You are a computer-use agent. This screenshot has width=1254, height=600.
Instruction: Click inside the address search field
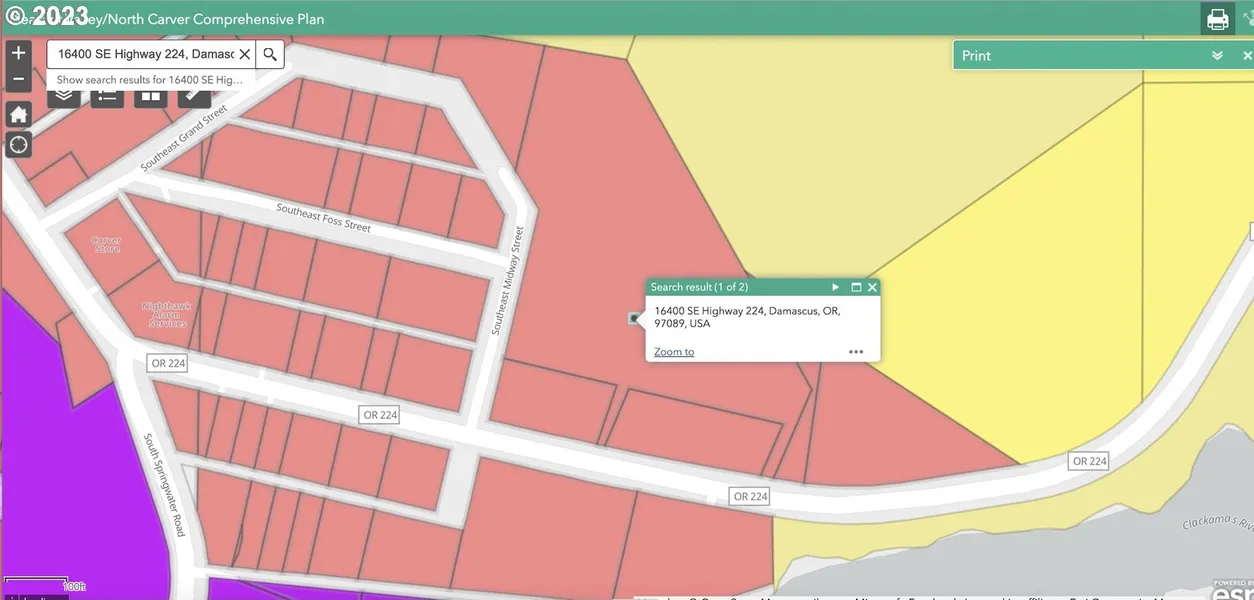[x=145, y=54]
